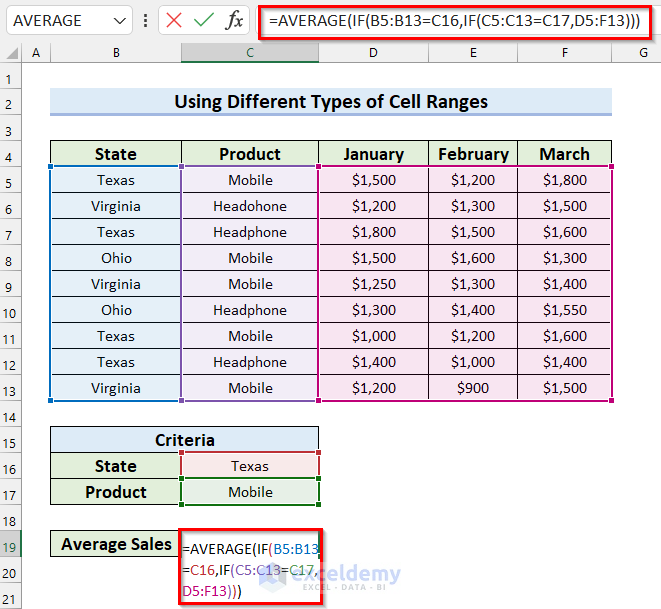Click the Select All corner triangle
The image size is (661, 609).
[x=12, y=54]
